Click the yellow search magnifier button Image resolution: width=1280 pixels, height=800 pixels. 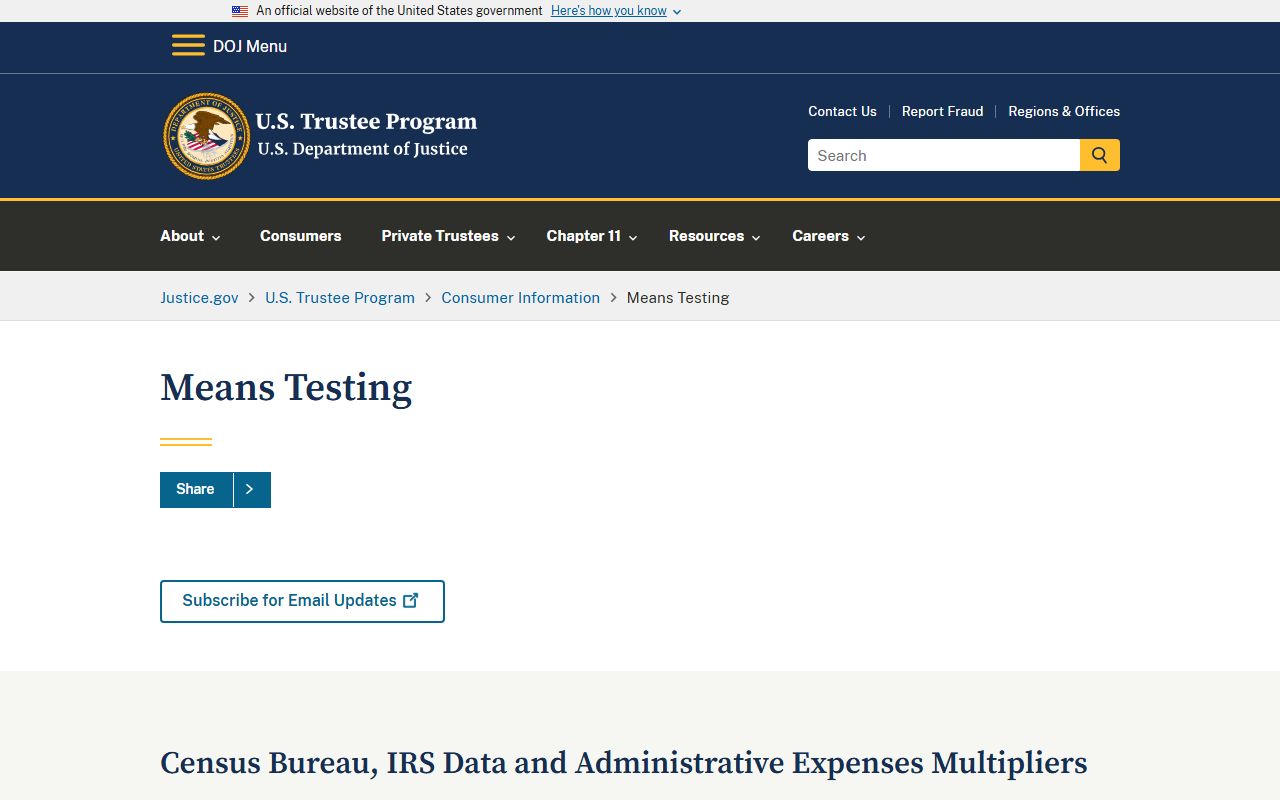(1100, 155)
